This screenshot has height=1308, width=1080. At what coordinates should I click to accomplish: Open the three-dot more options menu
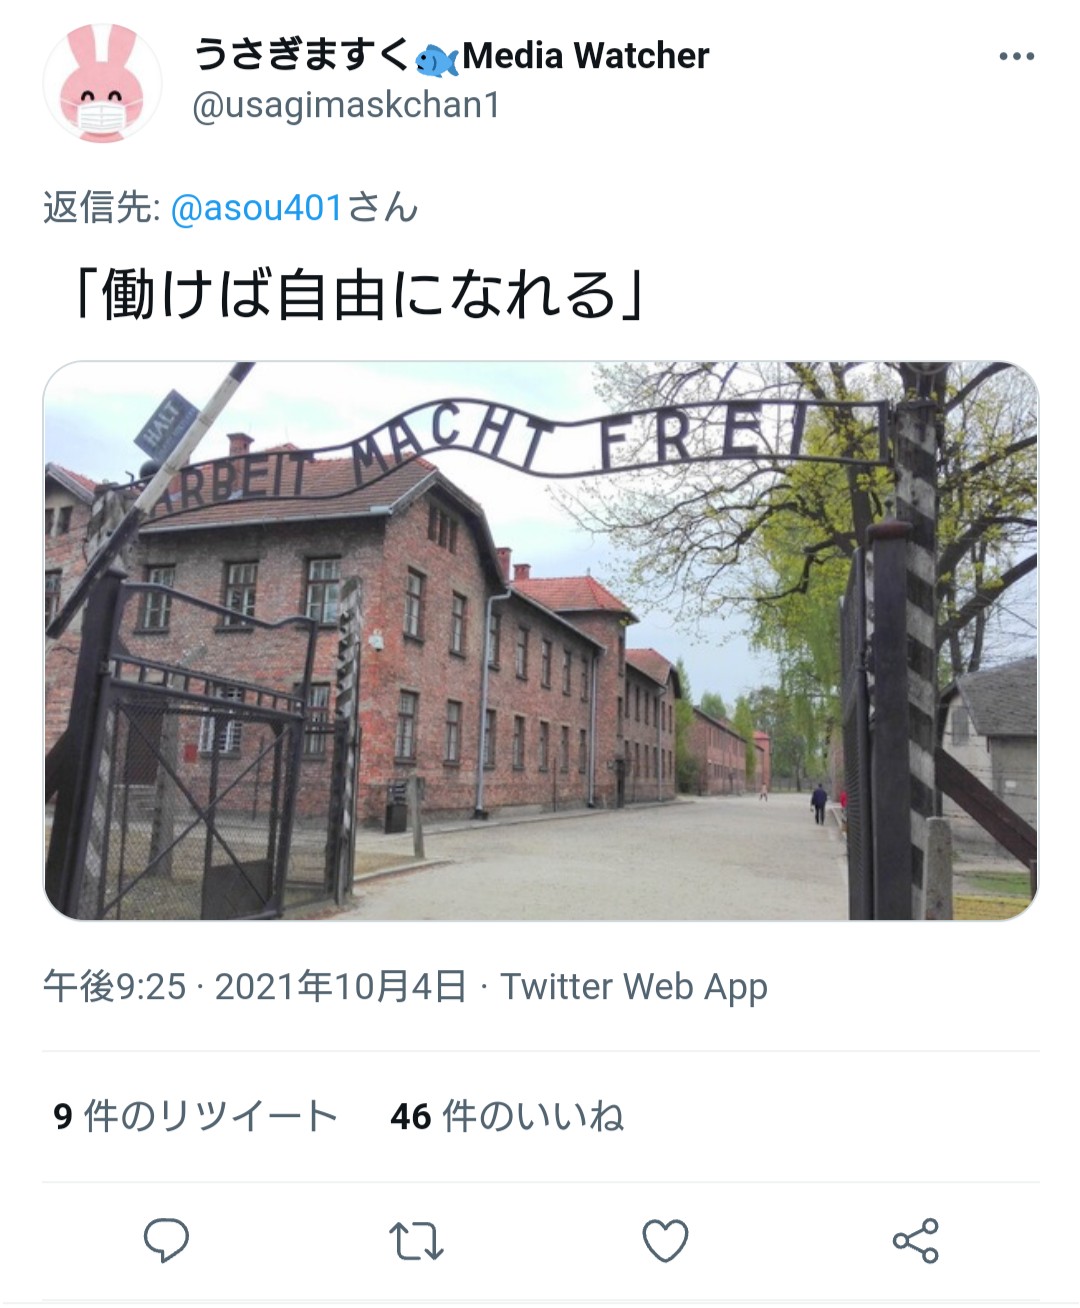coord(1016,56)
